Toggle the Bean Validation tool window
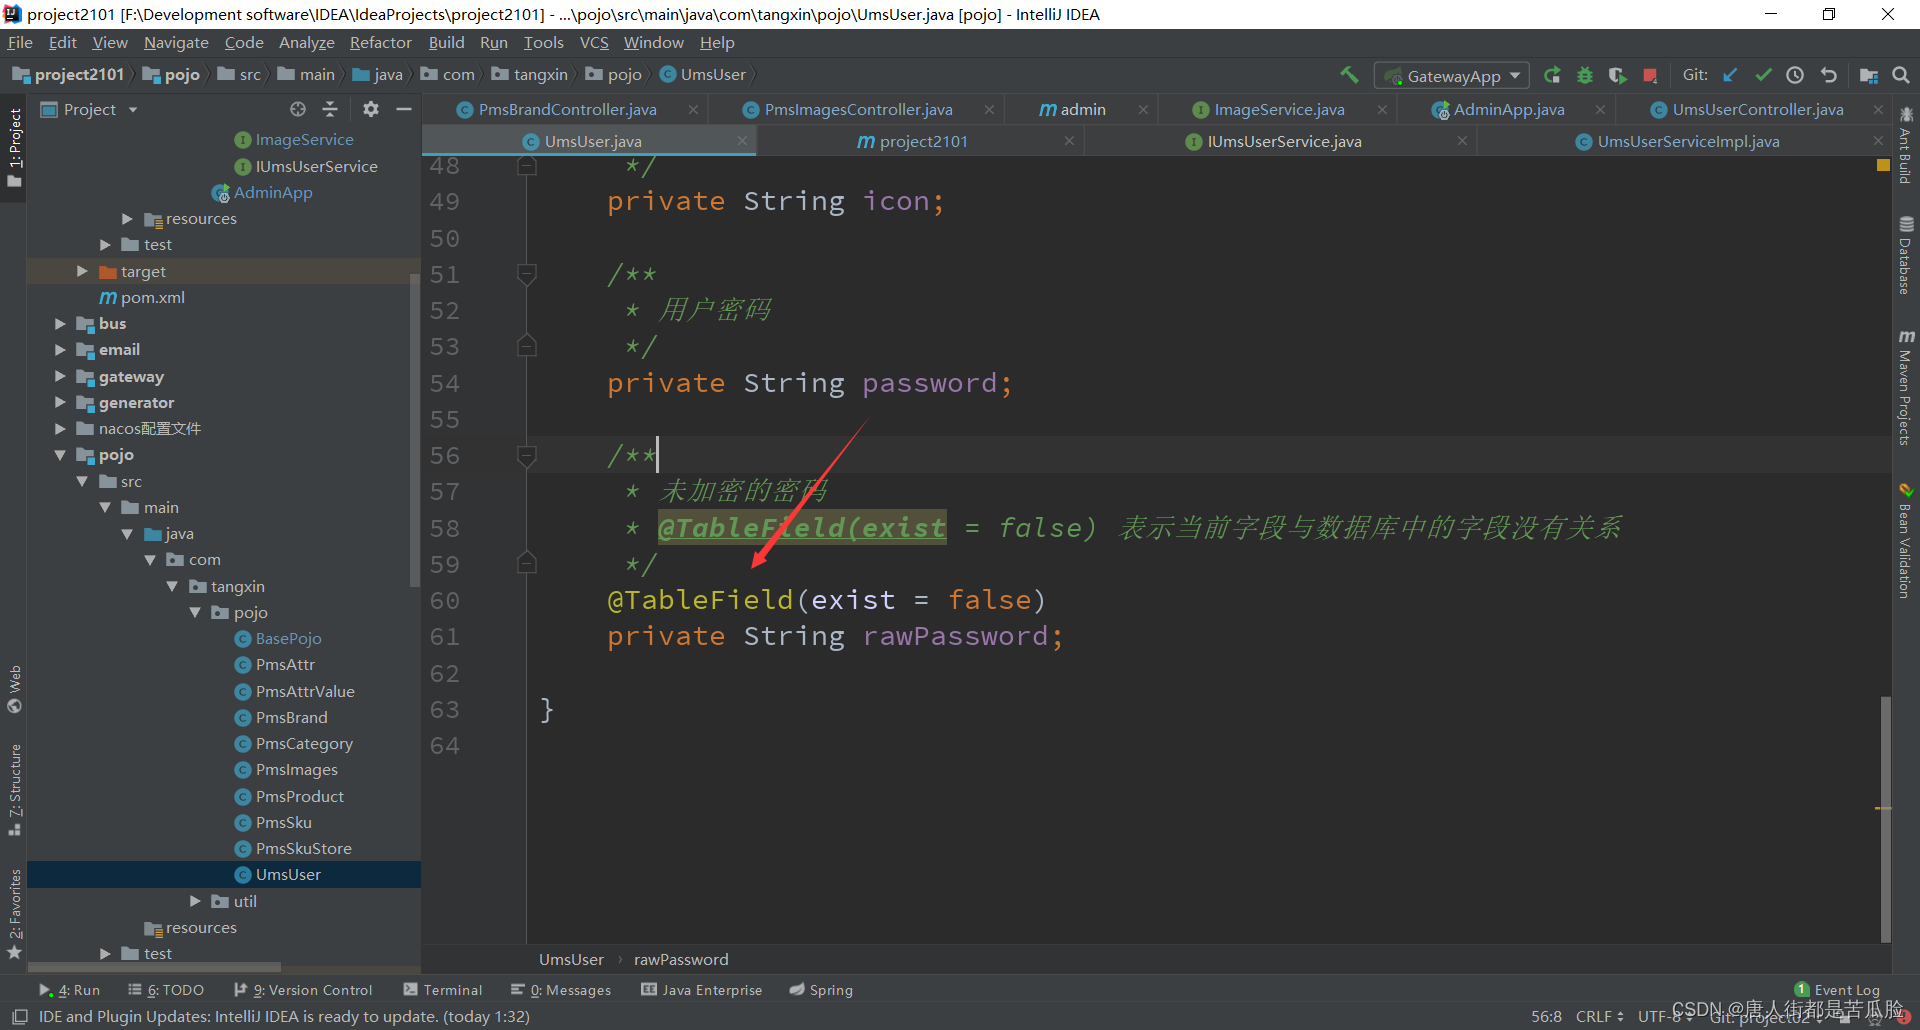 pos(1906,541)
